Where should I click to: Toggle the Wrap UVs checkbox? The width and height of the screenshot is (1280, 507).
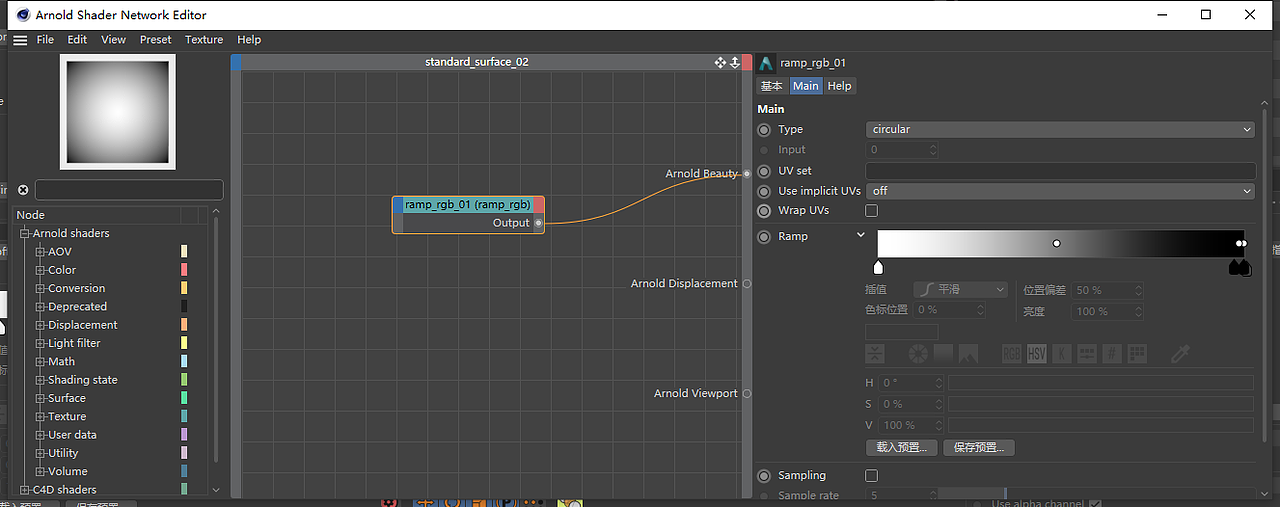[x=871, y=211]
